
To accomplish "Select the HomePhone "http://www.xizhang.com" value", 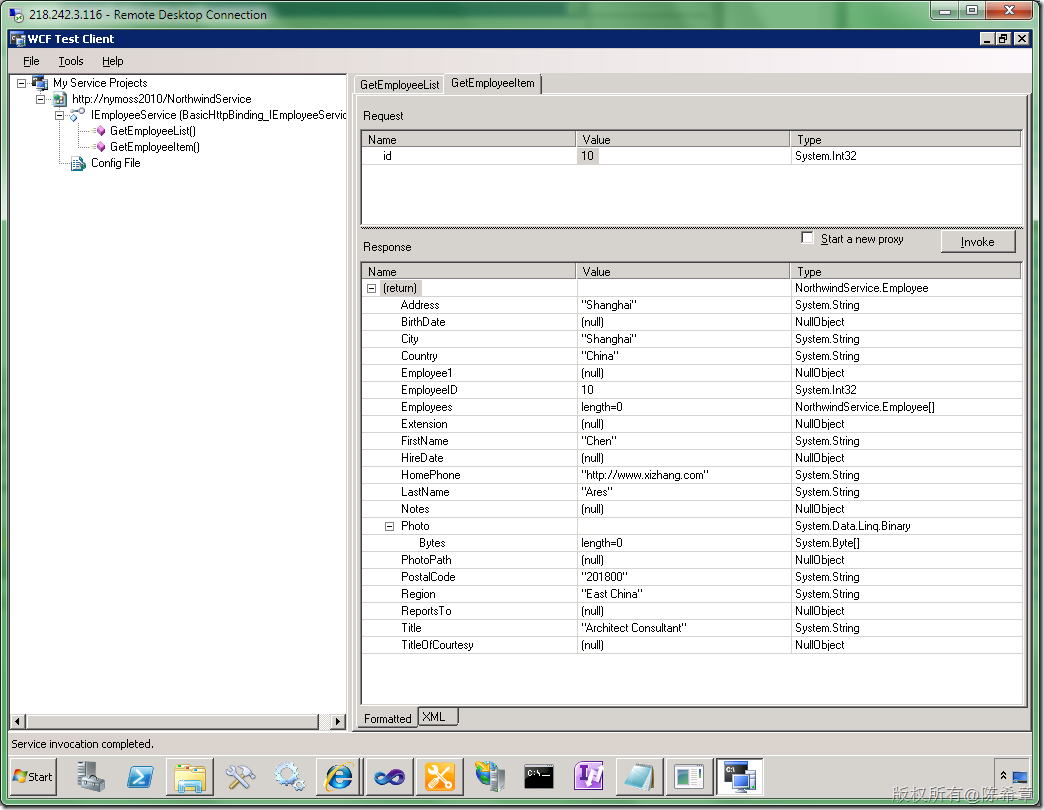I will [684, 475].
